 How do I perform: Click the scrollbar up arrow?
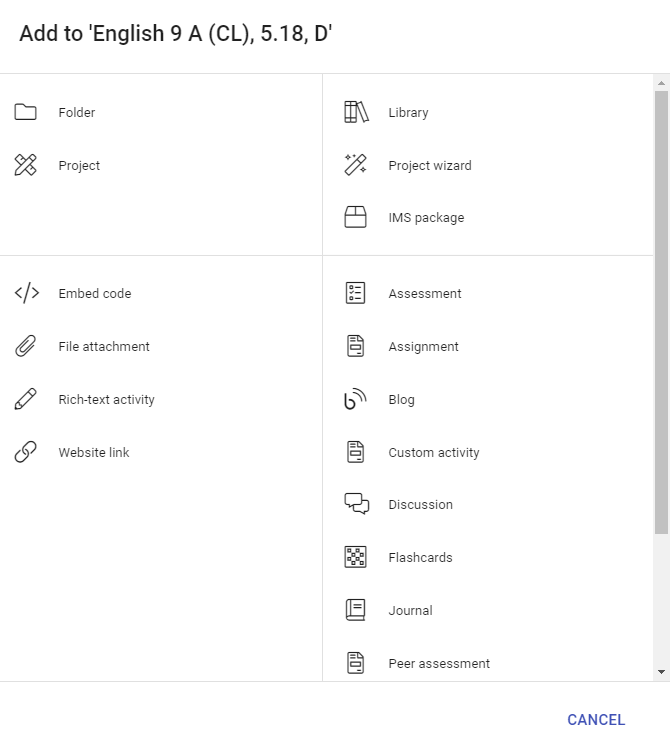[x=661, y=83]
